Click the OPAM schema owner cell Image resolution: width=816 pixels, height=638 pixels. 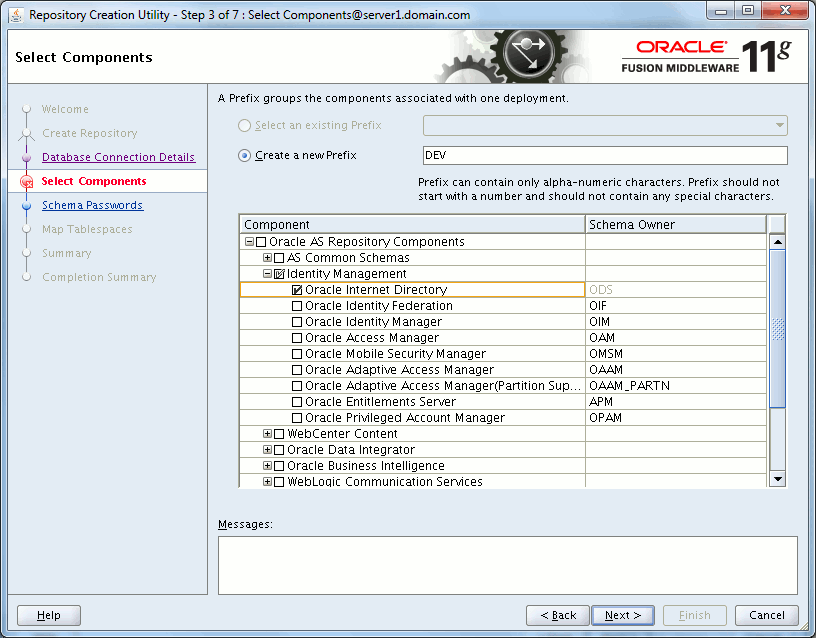click(x=676, y=418)
